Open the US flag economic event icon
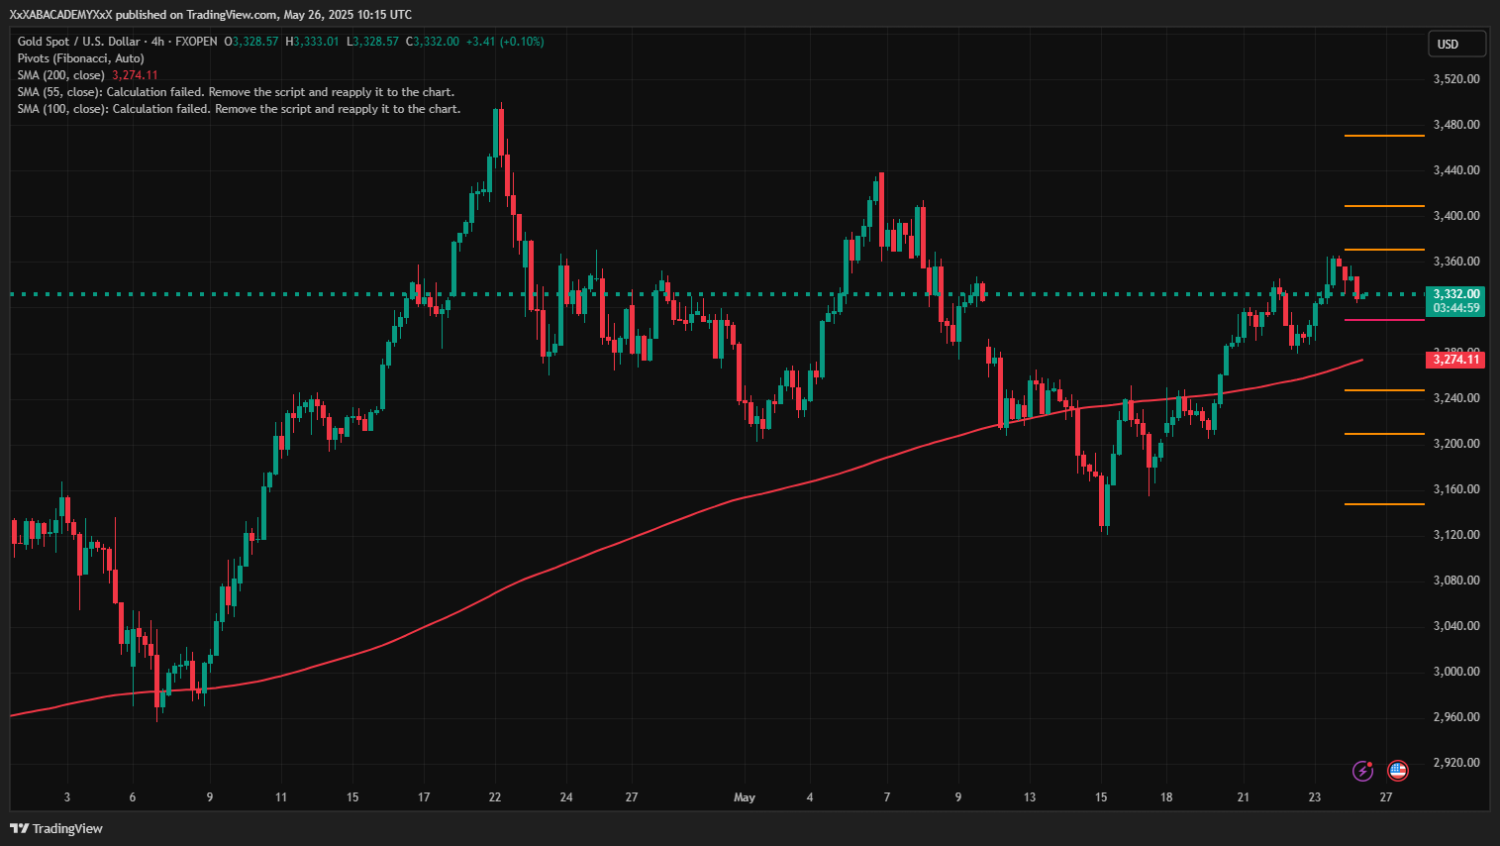The height and width of the screenshot is (846, 1500). [1398, 771]
